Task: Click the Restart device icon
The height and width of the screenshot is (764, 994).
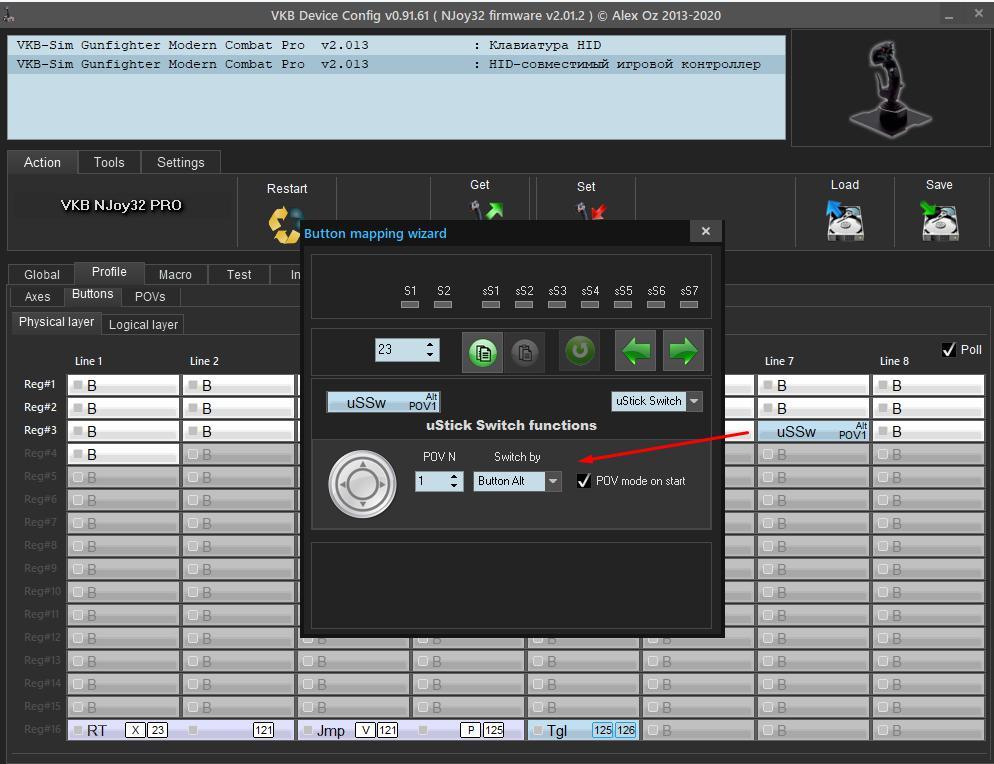Action: tap(285, 225)
